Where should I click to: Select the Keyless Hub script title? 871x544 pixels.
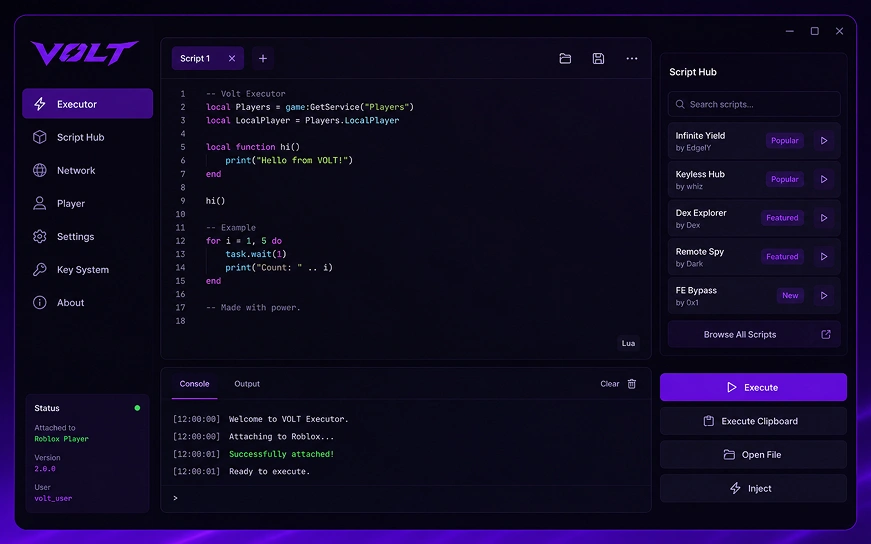coord(700,174)
